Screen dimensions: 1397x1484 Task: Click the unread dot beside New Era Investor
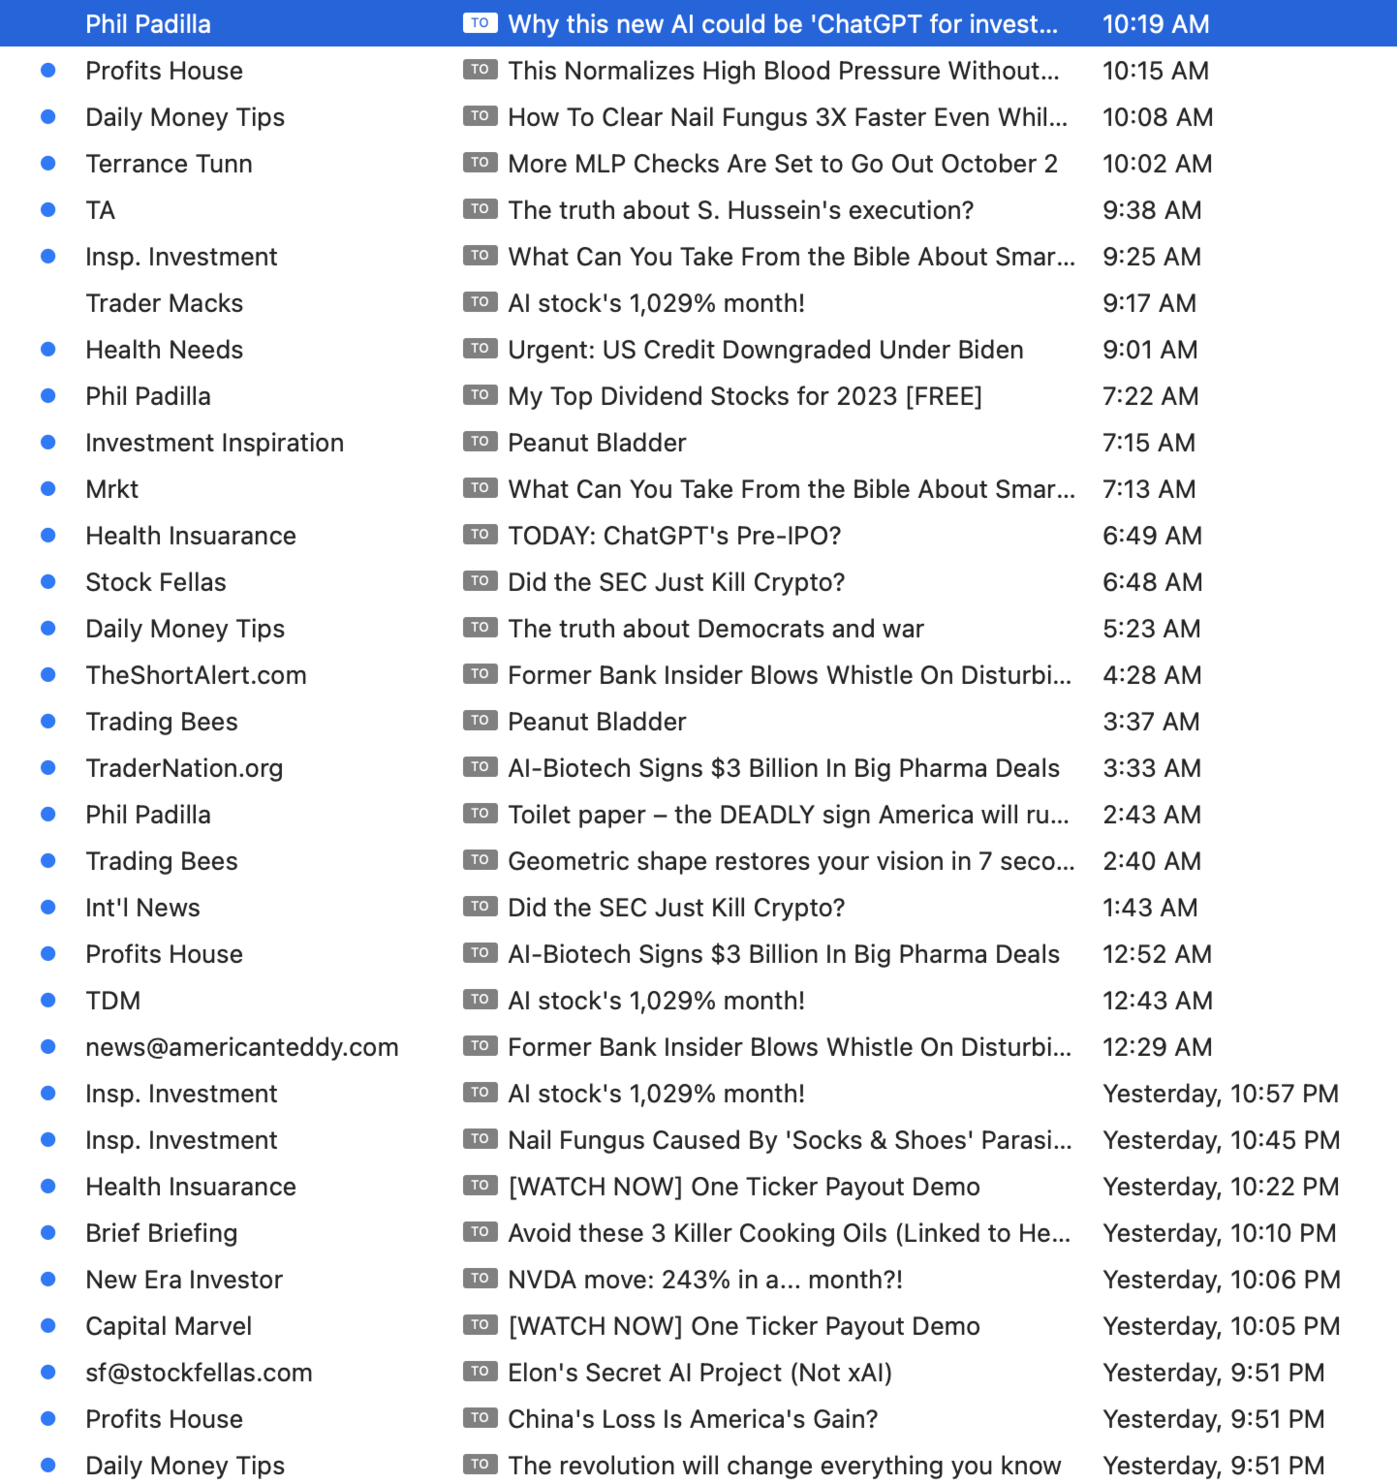point(48,1279)
